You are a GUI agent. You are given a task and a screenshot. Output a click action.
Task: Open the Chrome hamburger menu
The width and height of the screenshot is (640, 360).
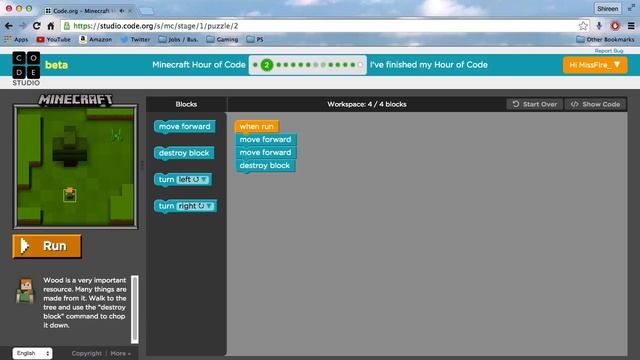click(x=631, y=26)
